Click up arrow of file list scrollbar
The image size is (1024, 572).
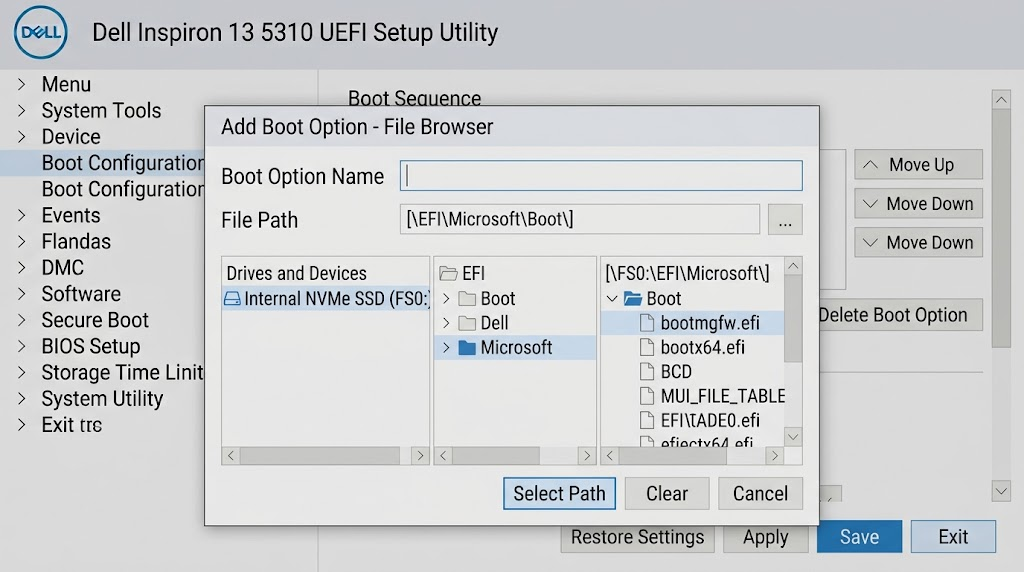click(x=793, y=266)
